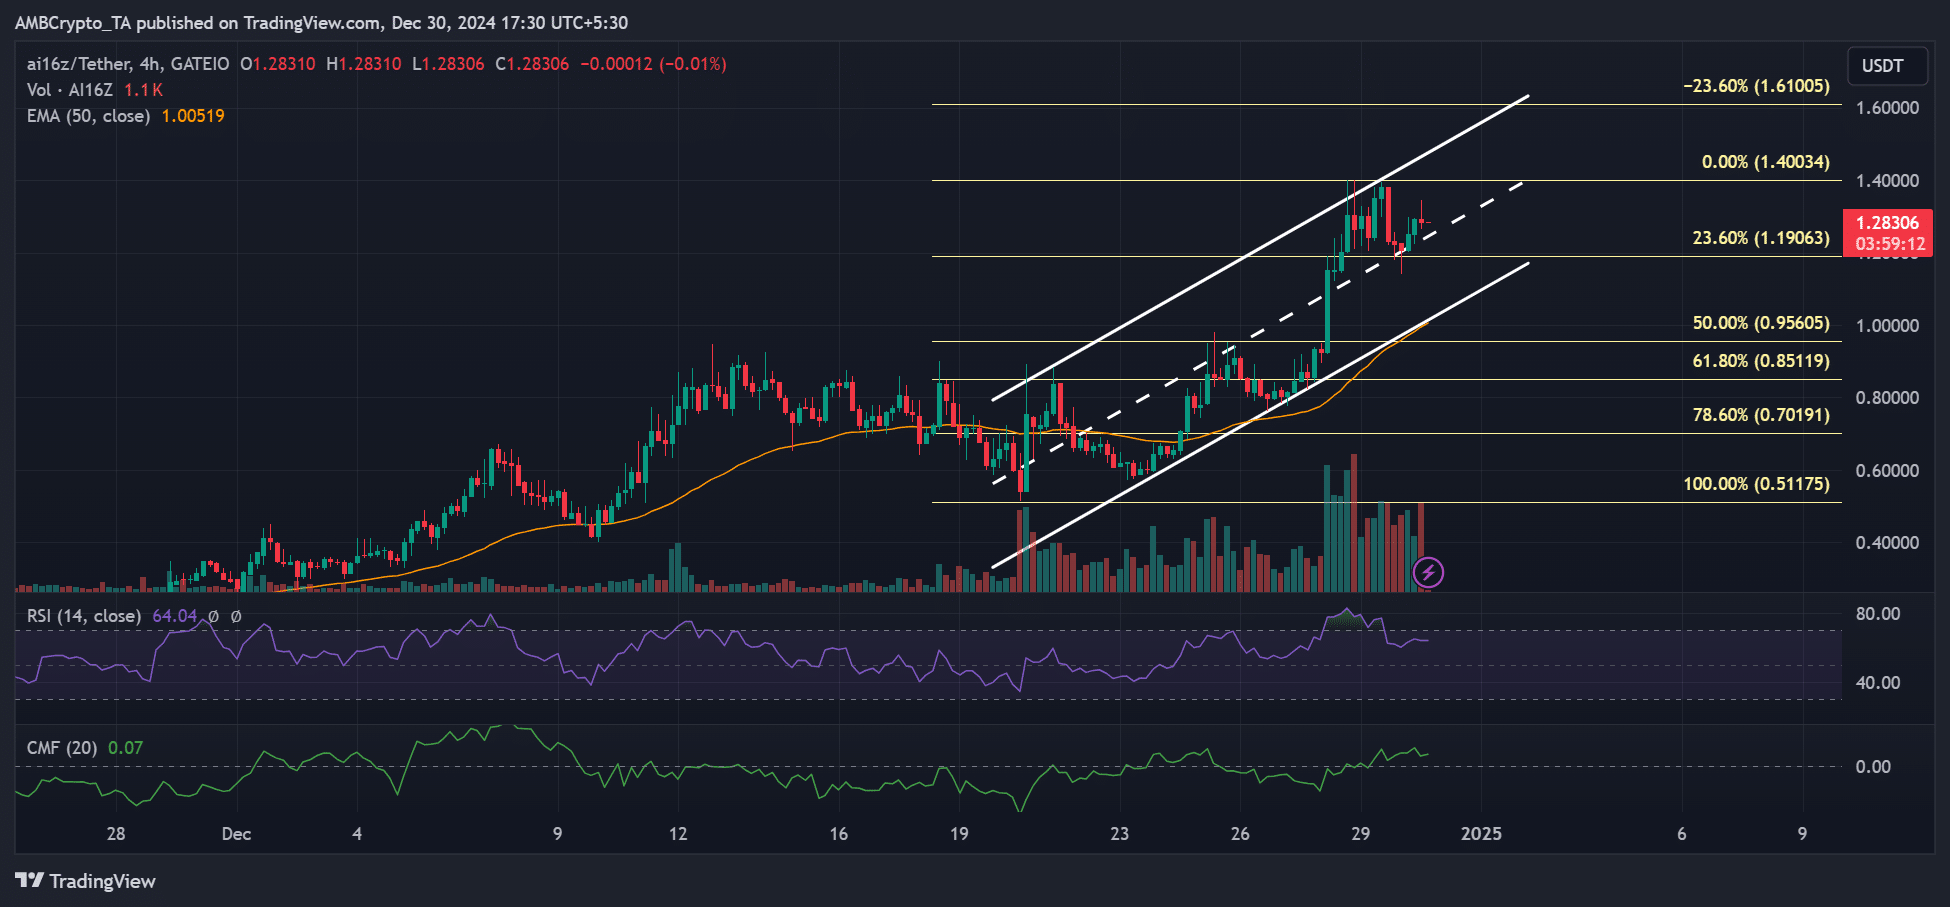Click the red current price label 1.28306
This screenshot has height=907, width=1950.
click(1888, 223)
